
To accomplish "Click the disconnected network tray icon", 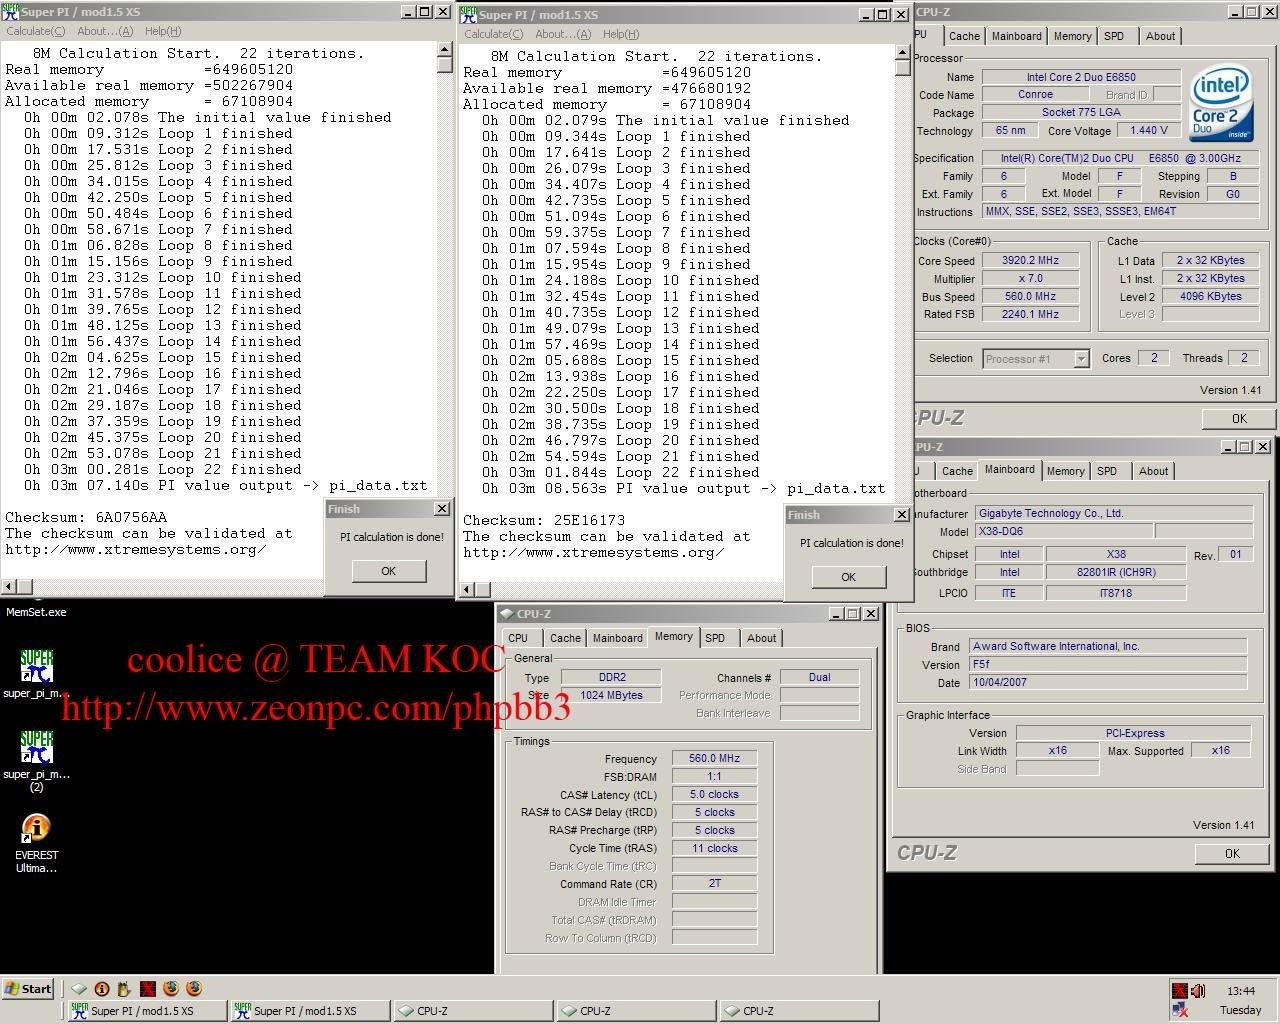I will pos(1180,1011).
